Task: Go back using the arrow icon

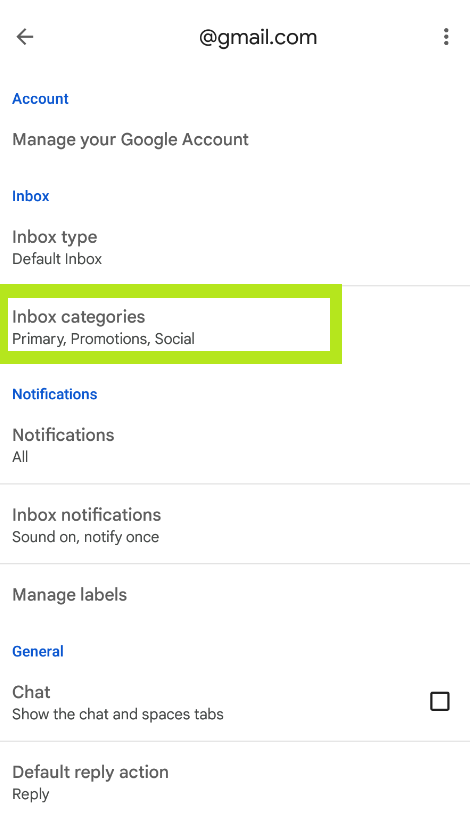Action: click(x=25, y=37)
